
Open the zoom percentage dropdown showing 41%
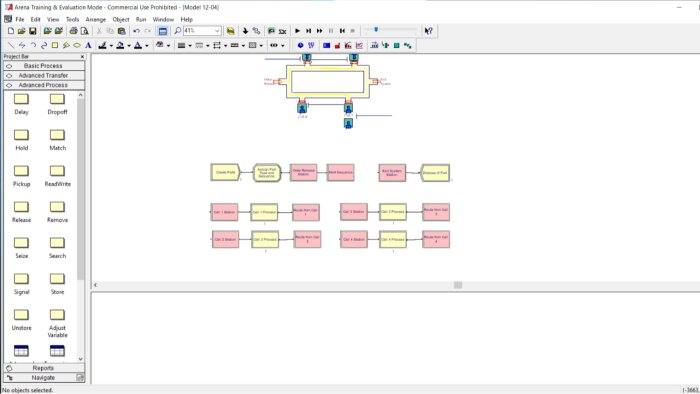pyautogui.click(x=217, y=31)
